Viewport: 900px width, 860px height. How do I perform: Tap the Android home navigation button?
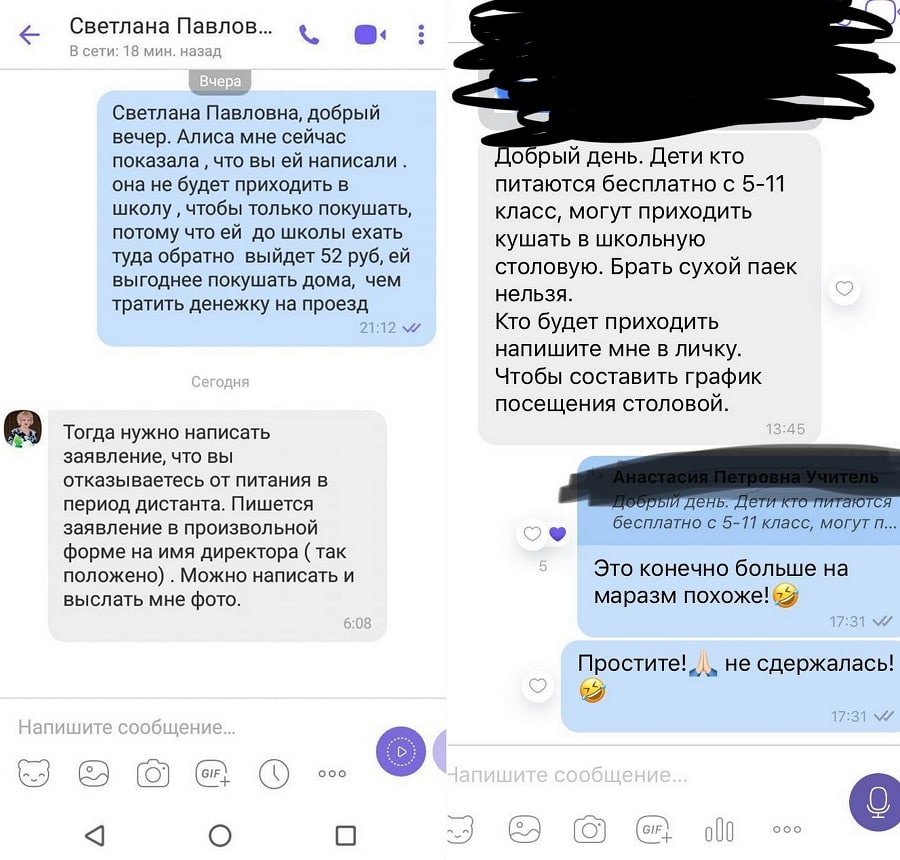tap(220, 835)
